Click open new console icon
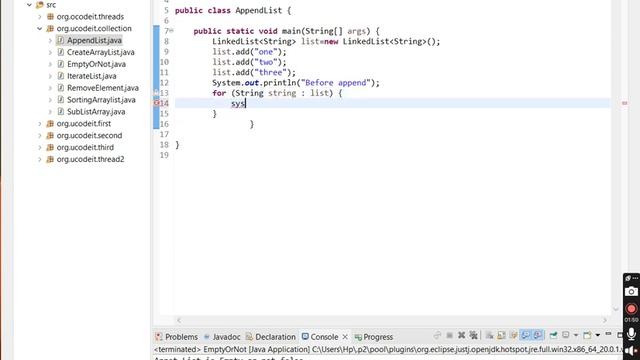640x360 pixels. point(587,336)
